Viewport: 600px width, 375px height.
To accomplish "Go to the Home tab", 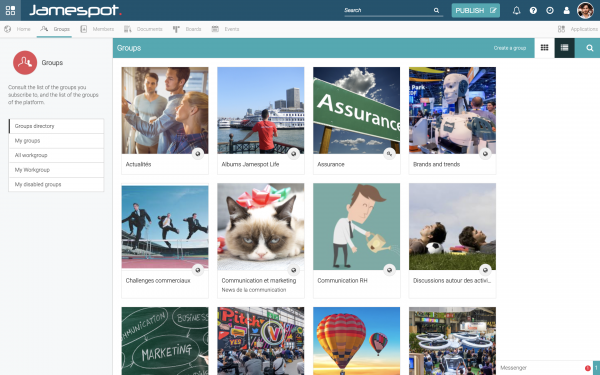I will pyautogui.click(x=18, y=29).
